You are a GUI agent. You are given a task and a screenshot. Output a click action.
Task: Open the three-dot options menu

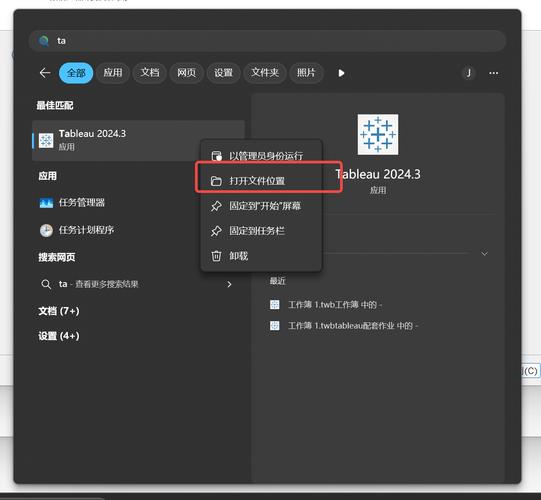pos(494,73)
